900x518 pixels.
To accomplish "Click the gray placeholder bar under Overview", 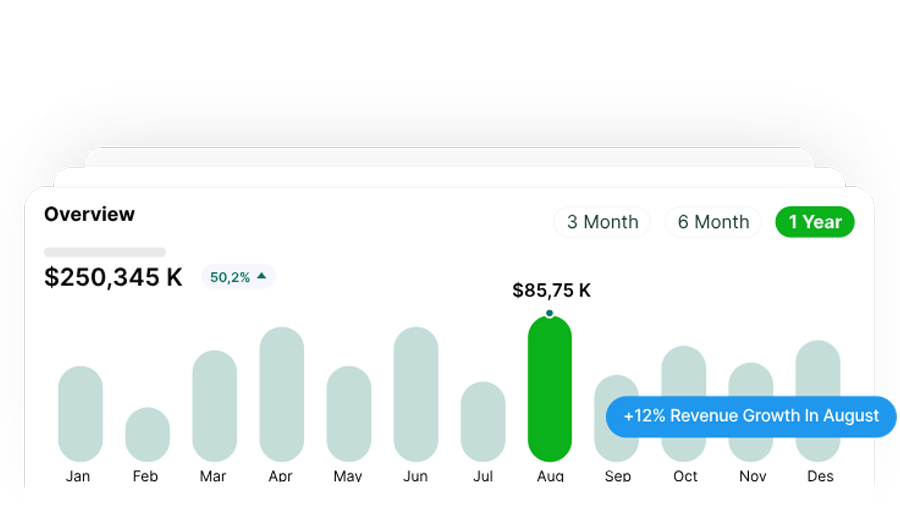I will click(x=105, y=252).
